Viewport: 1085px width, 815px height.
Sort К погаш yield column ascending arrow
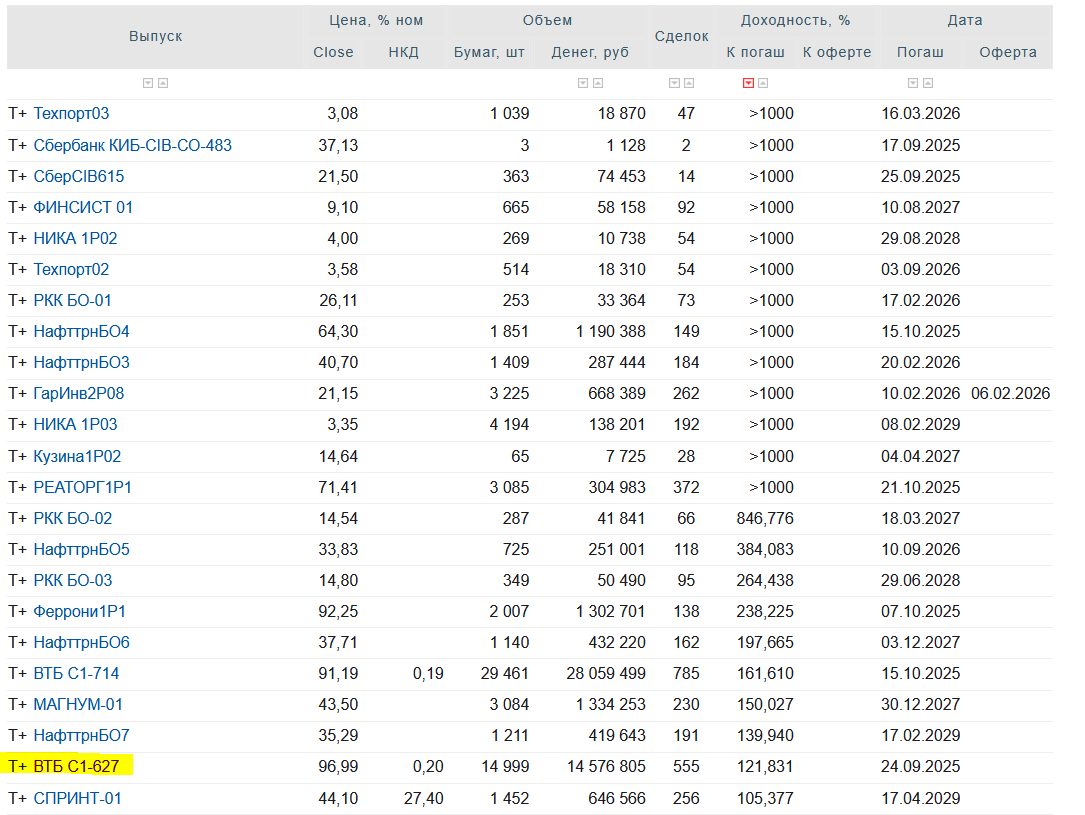coord(763,83)
